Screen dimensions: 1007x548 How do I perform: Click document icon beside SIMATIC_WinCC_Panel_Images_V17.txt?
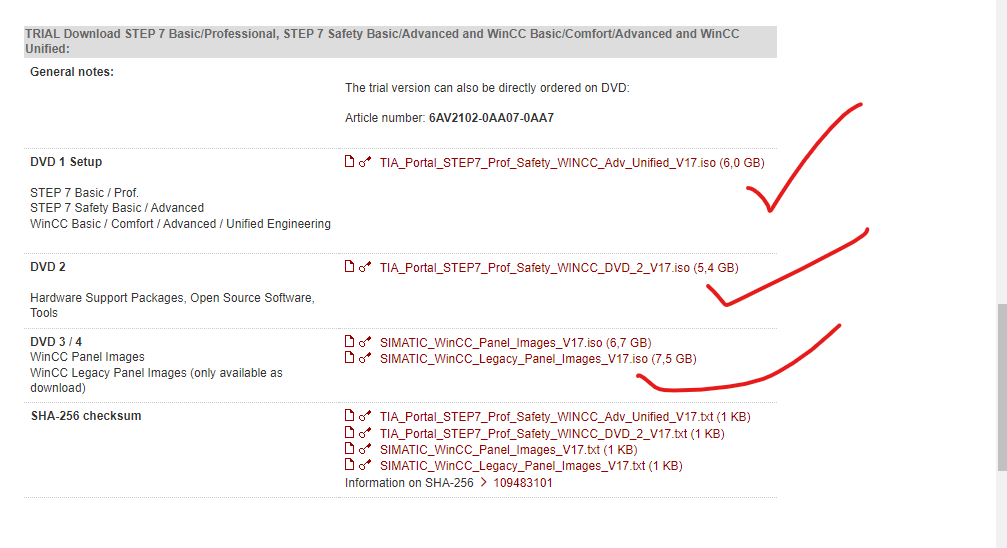point(350,449)
